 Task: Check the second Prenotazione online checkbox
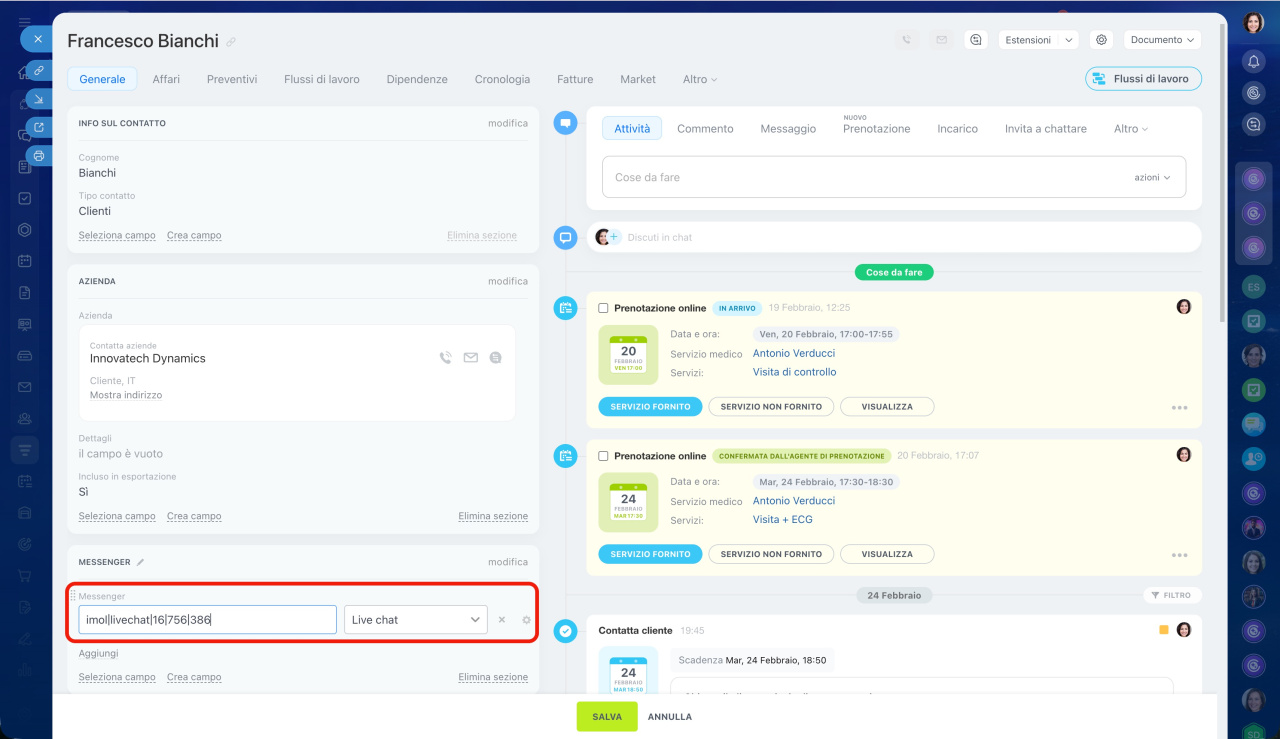pyautogui.click(x=603, y=456)
